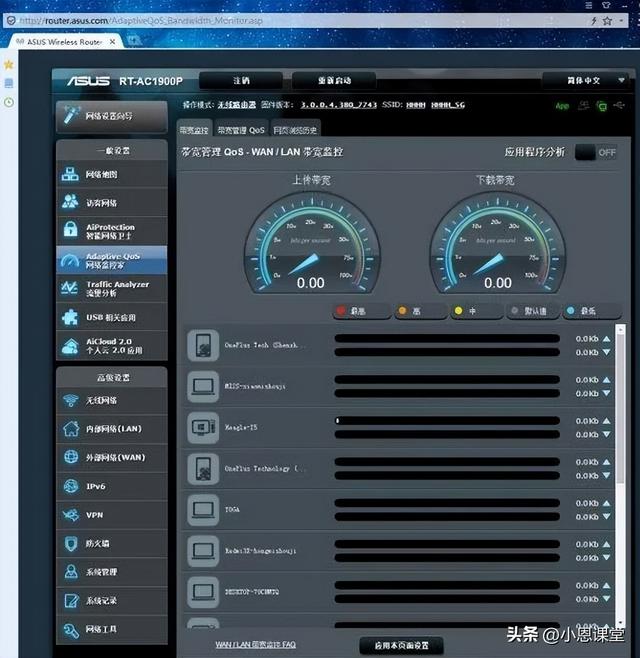This screenshot has width=640, height=658.
Task: Click the 注销 logout button
Action: [x=241, y=80]
